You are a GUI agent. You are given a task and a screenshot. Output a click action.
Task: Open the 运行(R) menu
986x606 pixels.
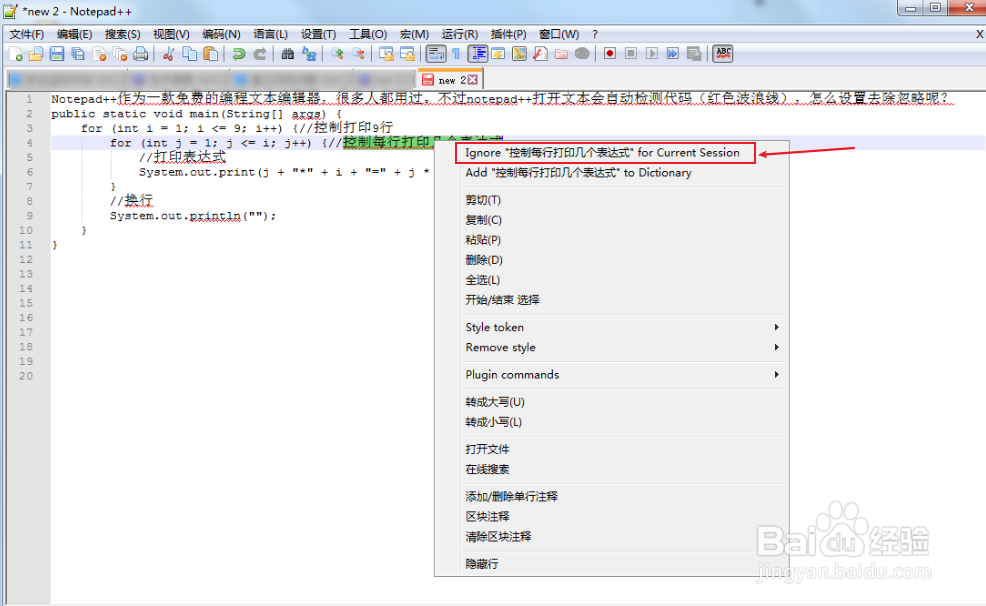coord(460,34)
